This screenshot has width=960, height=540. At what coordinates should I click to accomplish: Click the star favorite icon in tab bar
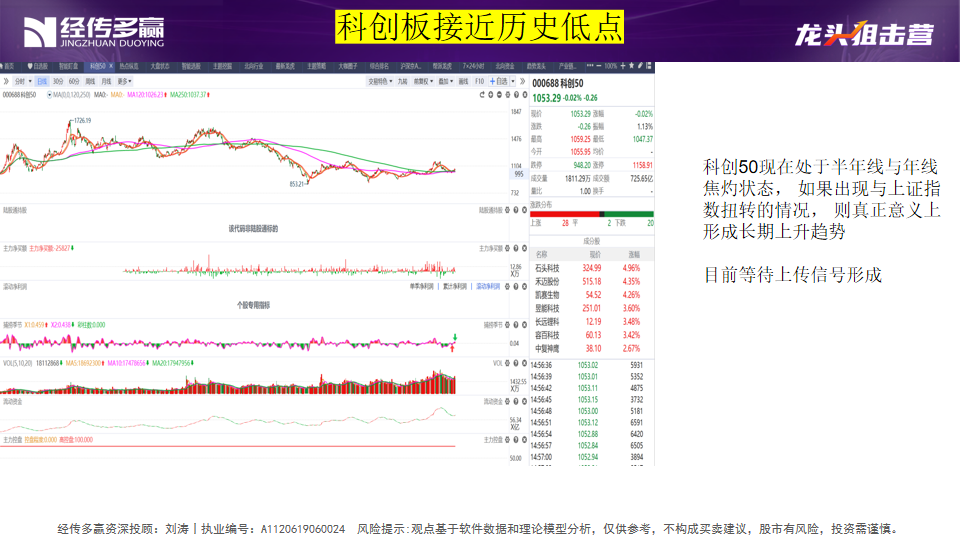point(631,66)
